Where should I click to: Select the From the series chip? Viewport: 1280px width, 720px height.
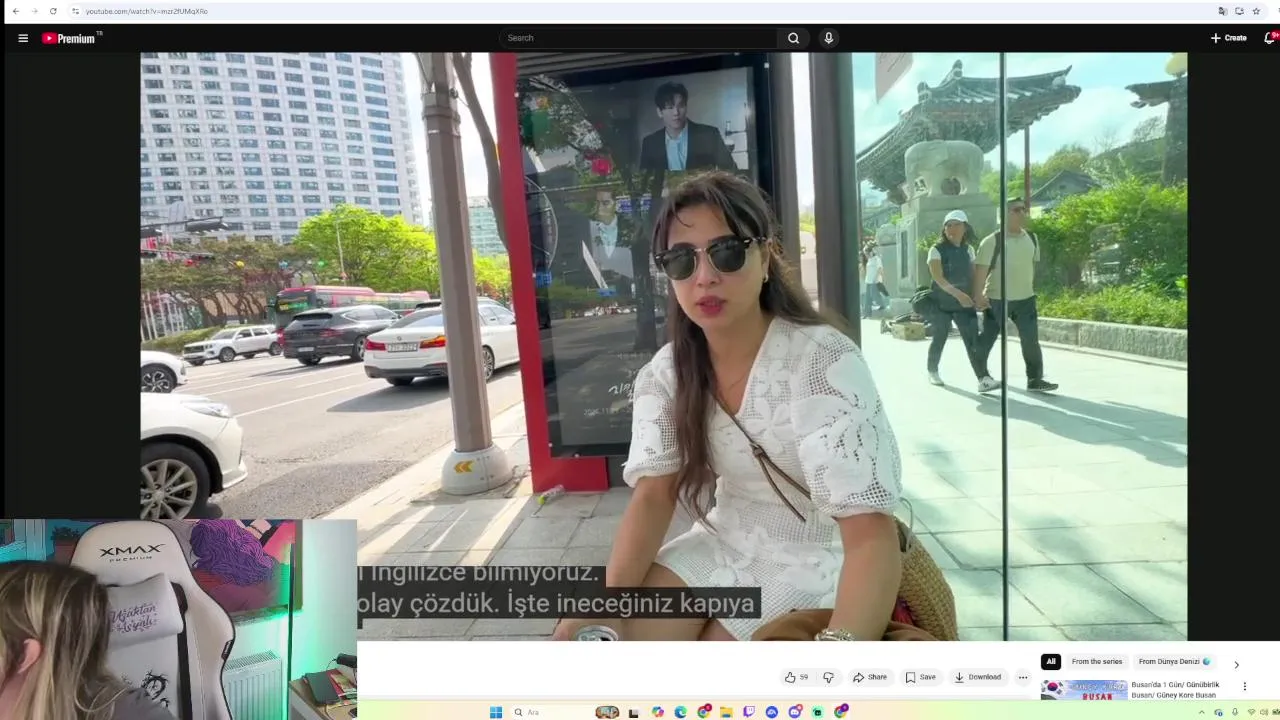[x=1097, y=661]
